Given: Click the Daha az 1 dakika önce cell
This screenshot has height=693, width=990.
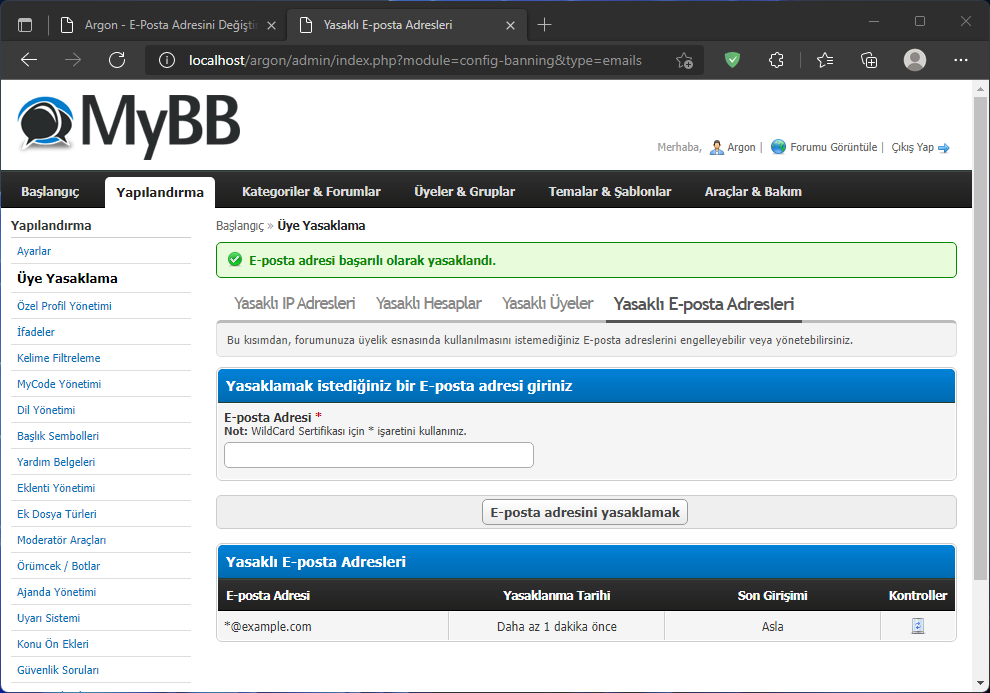Looking at the screenshot, I should point(556,627).
